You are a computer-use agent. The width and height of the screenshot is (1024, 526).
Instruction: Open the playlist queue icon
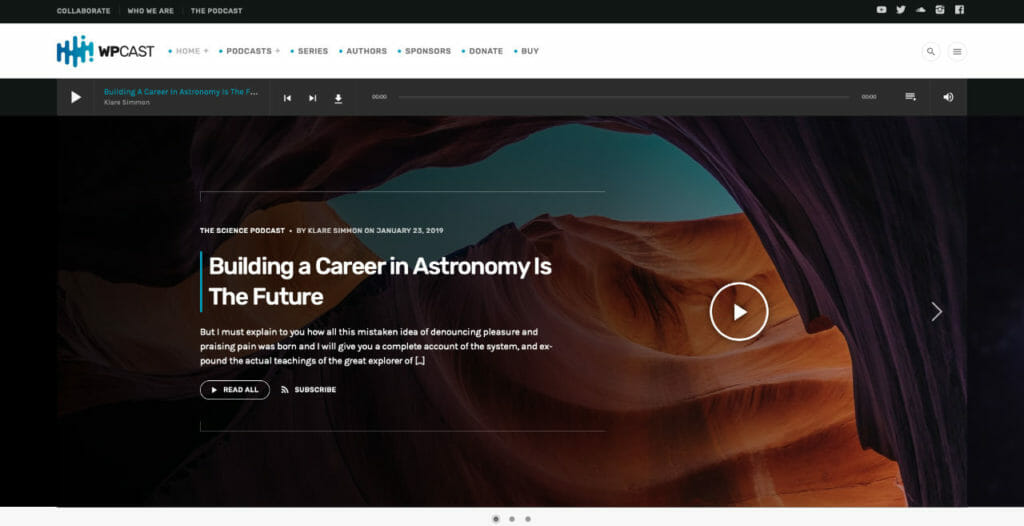pyautogui.click(x=910, y=97)
